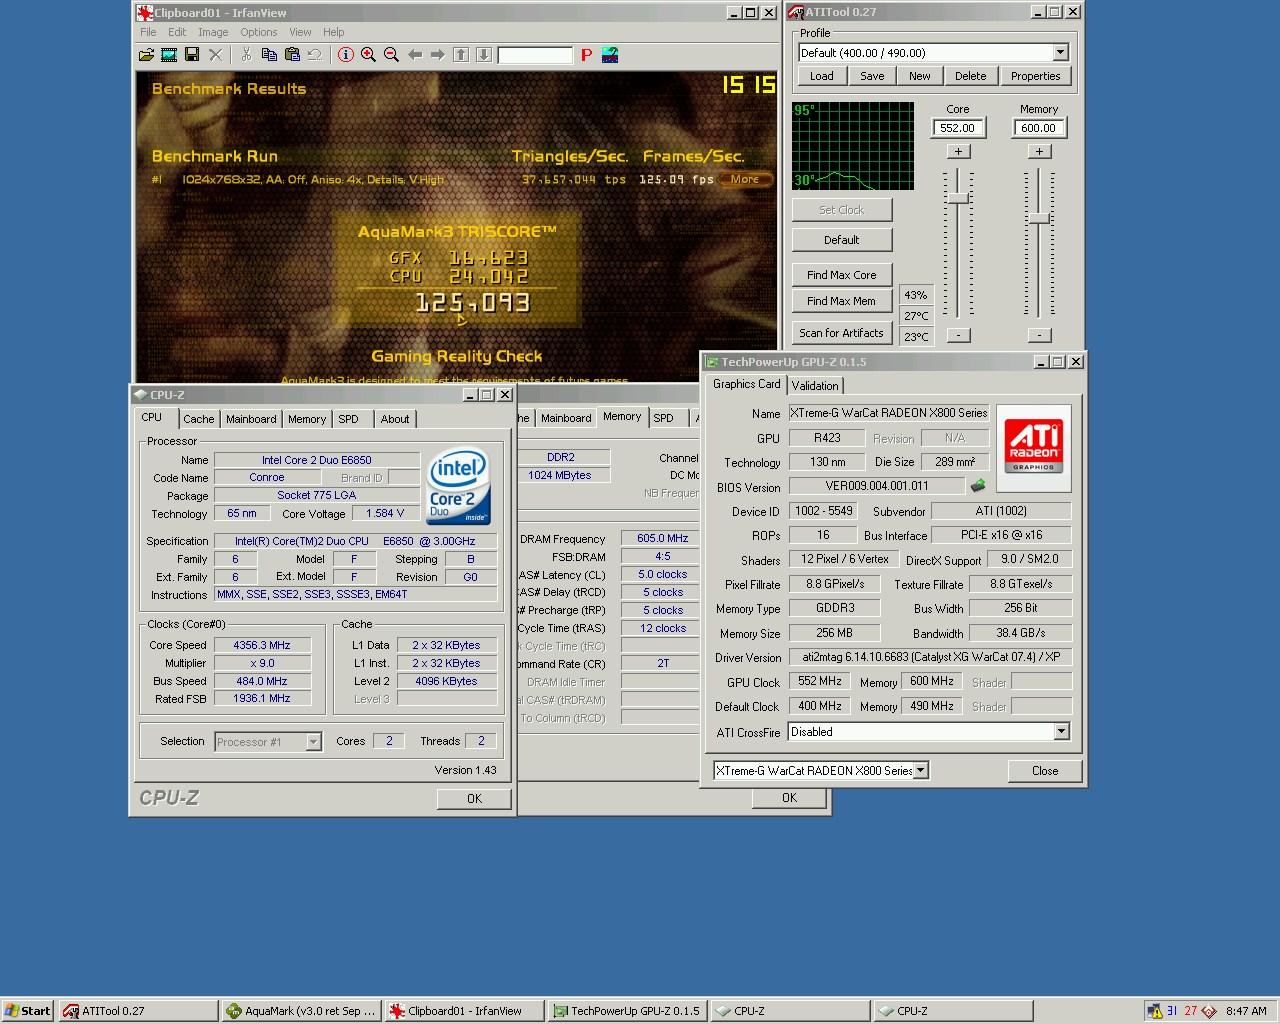Switch to AquaMark taskbar item
This screenshot has height=1024, width=1280.
pyautogui.click(x=301, y=1011)
